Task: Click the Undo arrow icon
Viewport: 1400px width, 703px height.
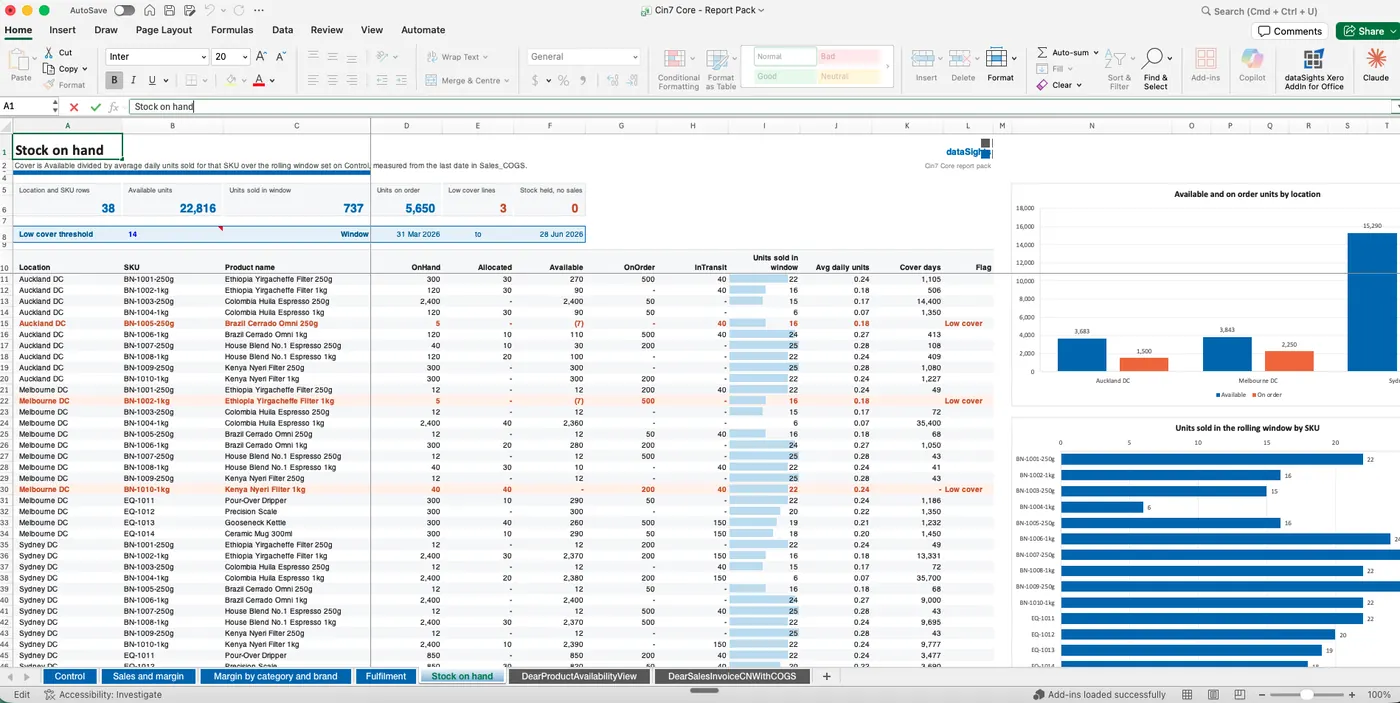Action: [x=209, y=10]
